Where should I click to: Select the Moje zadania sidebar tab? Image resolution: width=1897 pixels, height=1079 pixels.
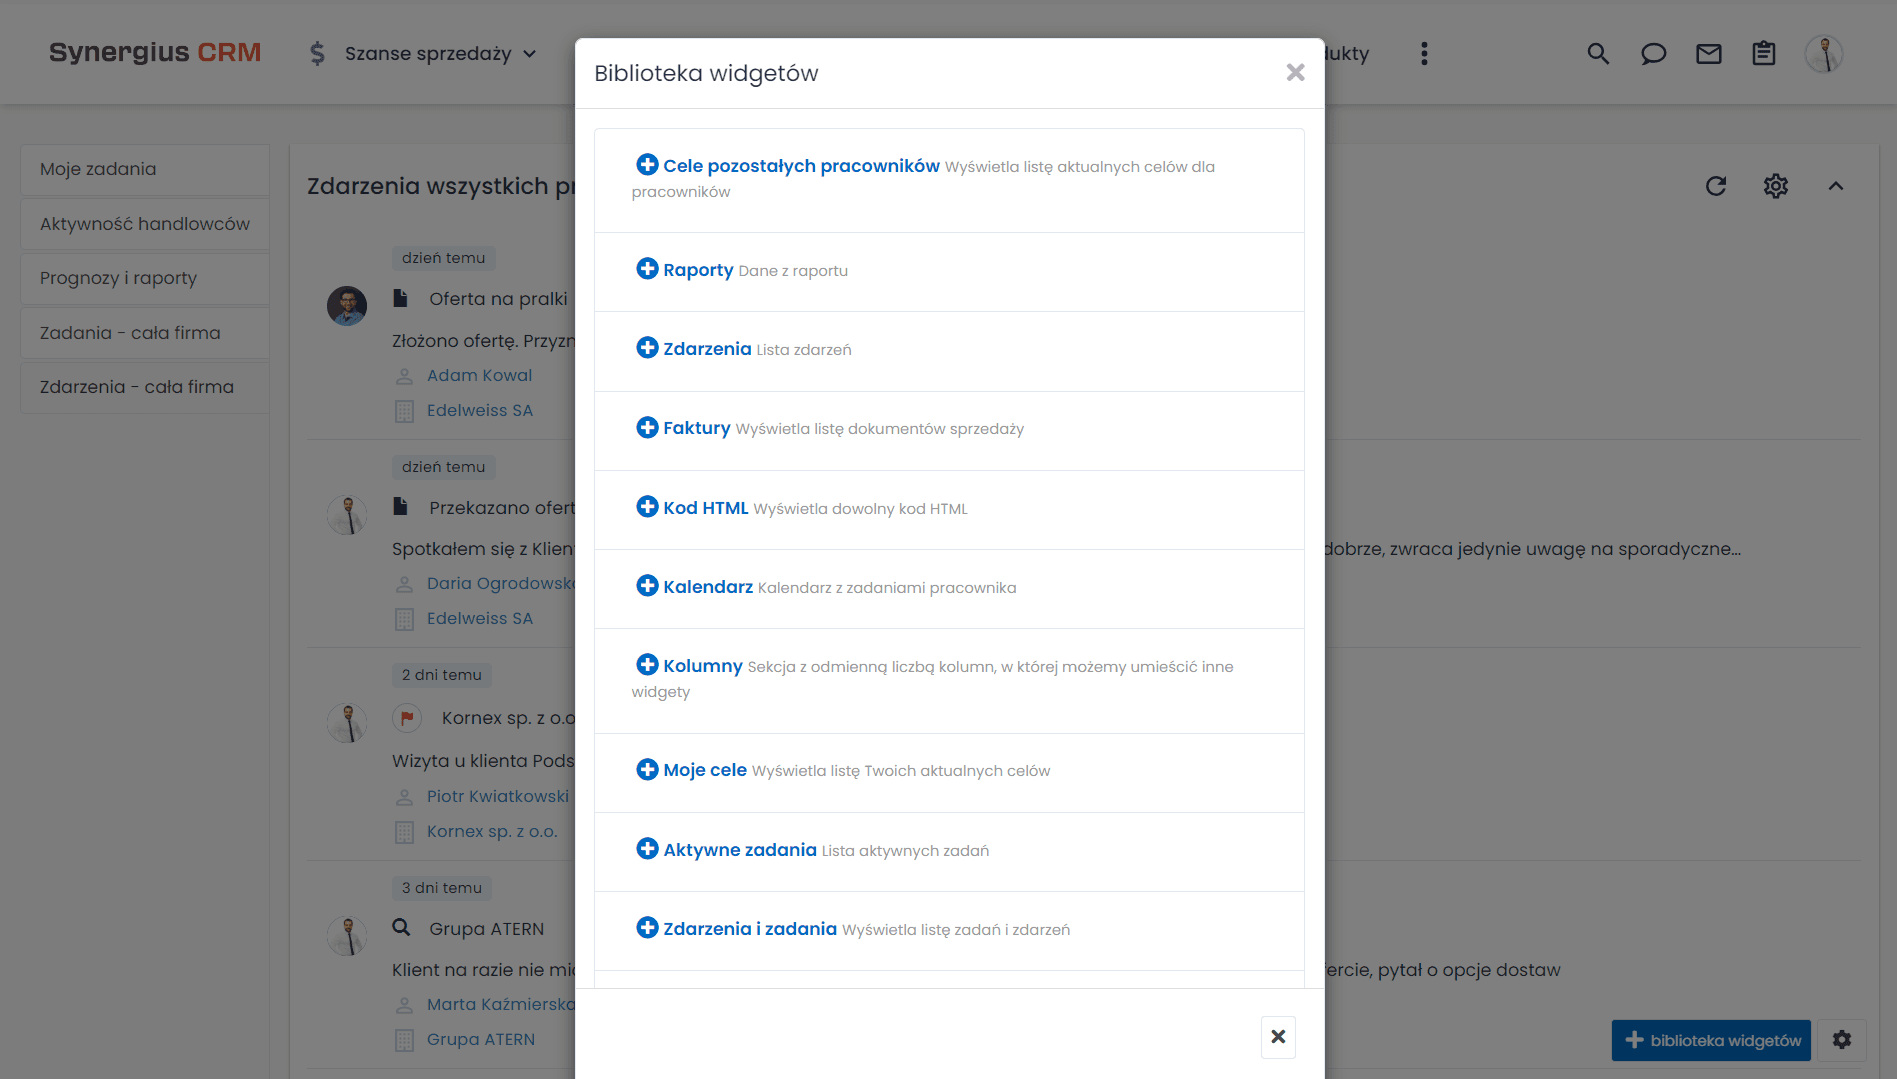coord(98,169)
